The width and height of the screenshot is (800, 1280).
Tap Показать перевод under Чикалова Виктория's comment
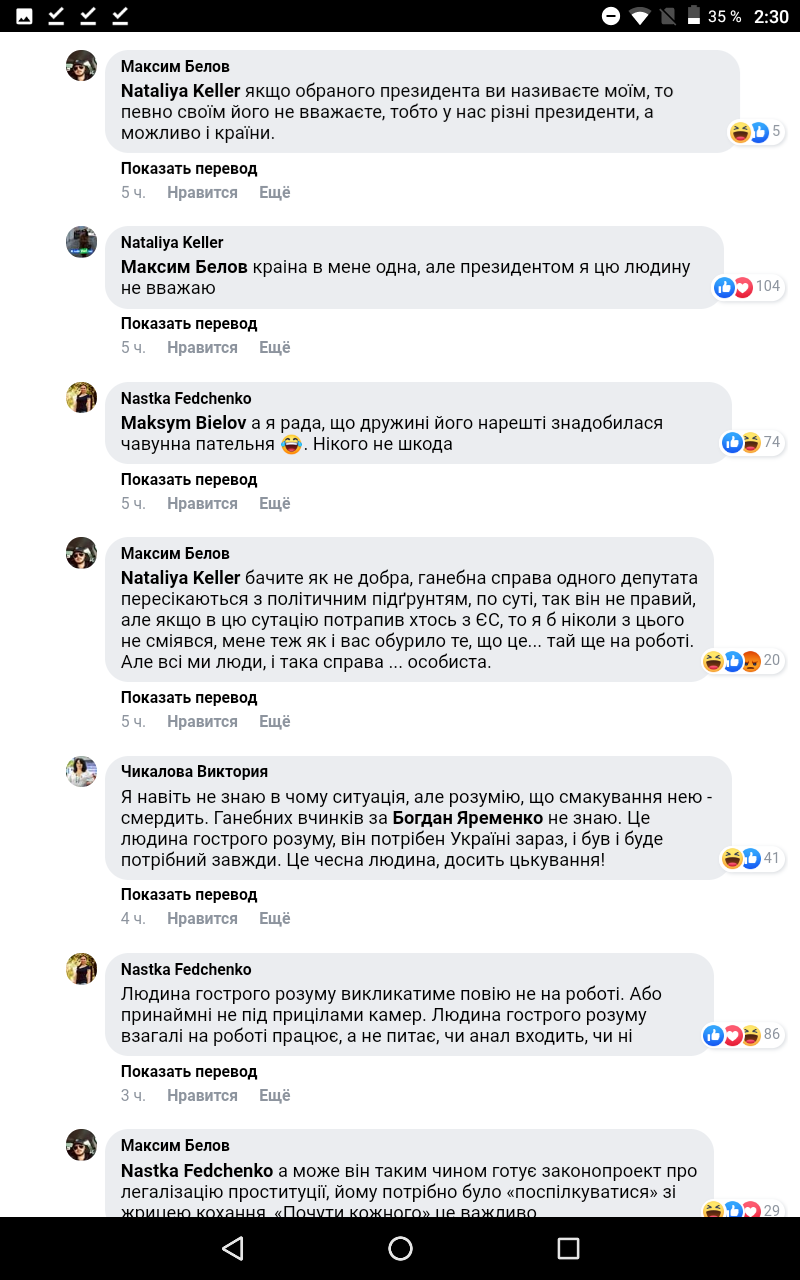pos(189,895)
